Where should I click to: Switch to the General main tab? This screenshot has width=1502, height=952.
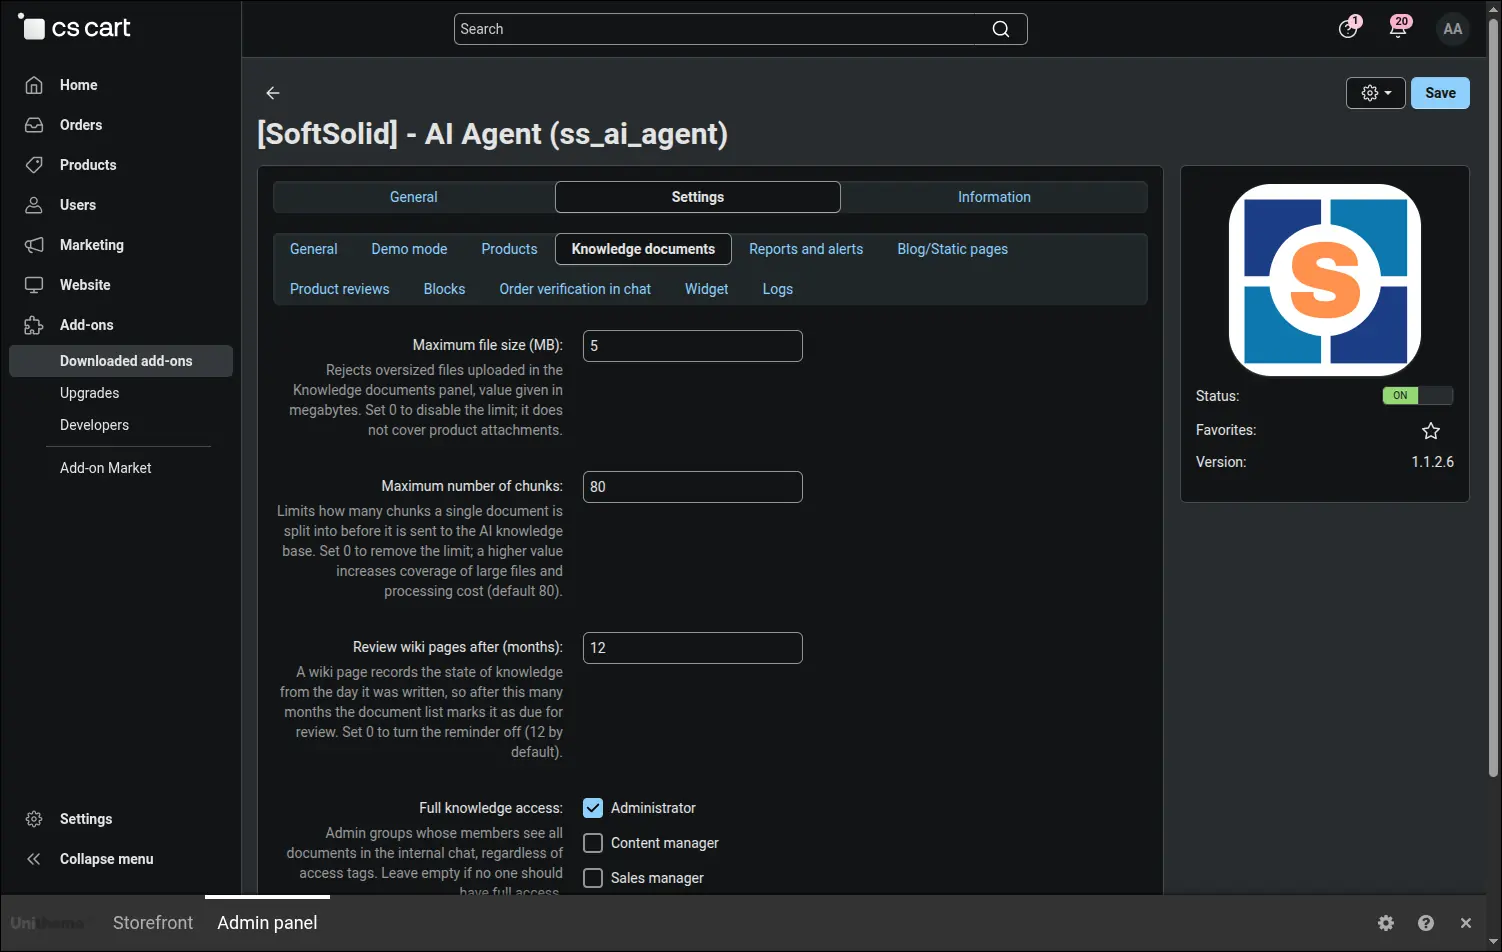click(x=414, y=197)
